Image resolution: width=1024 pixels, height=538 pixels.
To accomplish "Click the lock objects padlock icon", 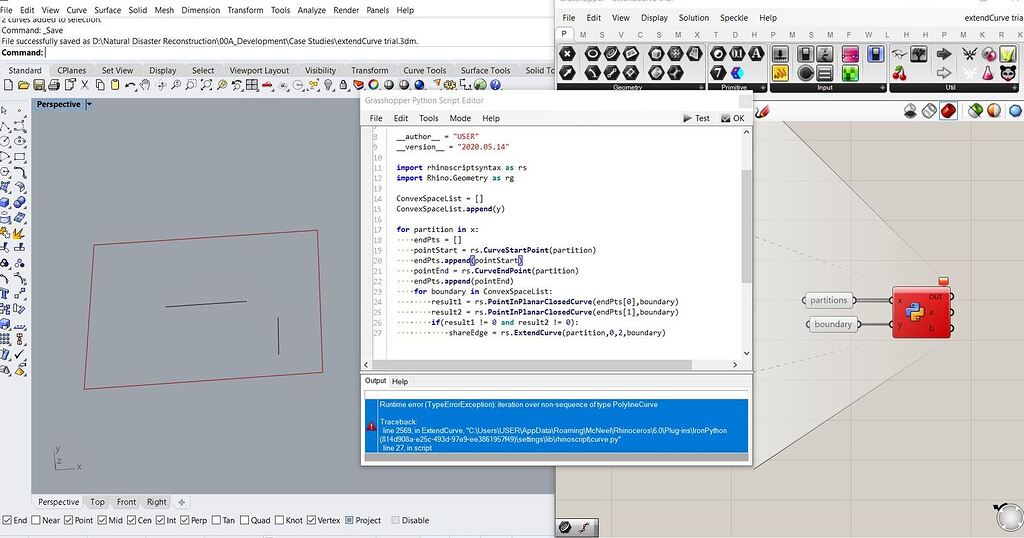I will (344, 85).
